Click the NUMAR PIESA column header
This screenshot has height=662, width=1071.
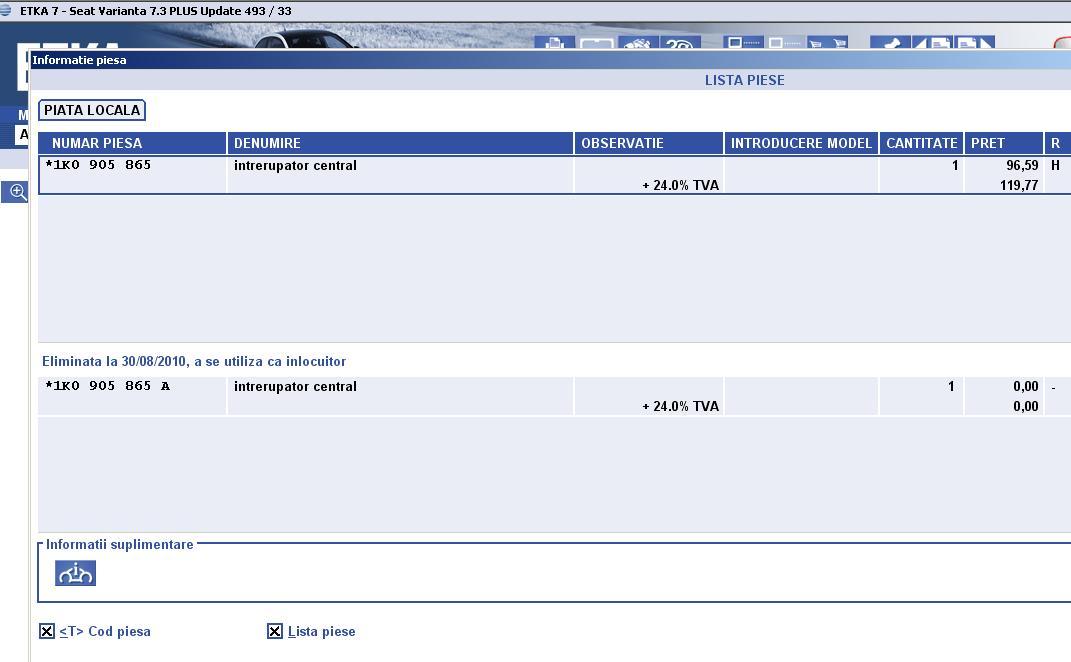coord(97,143)
